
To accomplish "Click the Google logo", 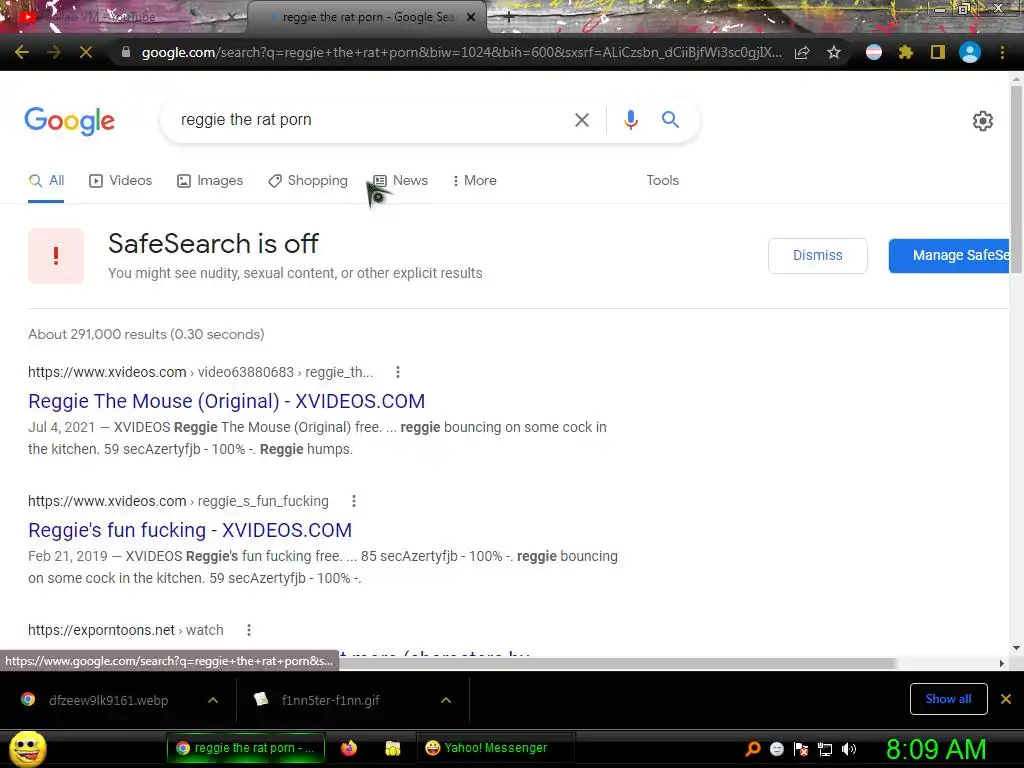I will click(69, 121).
